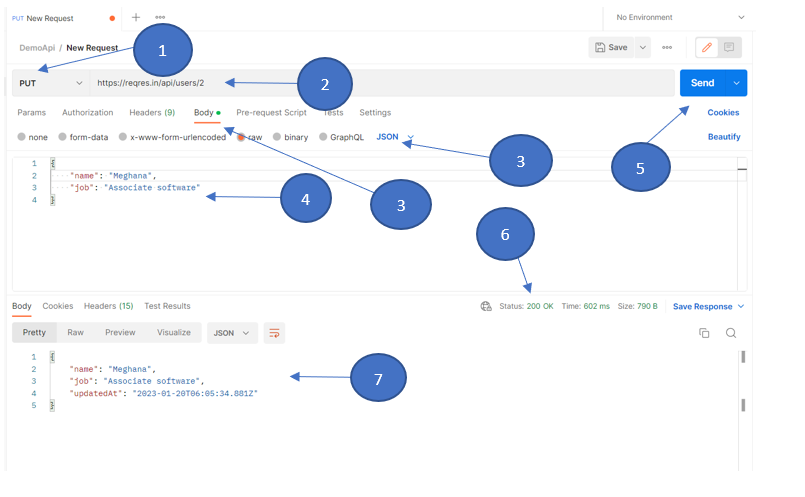Viewport: 805px width, 497px height.
Task: Copy the response with copy icon
Action: (x=704, y=333)
